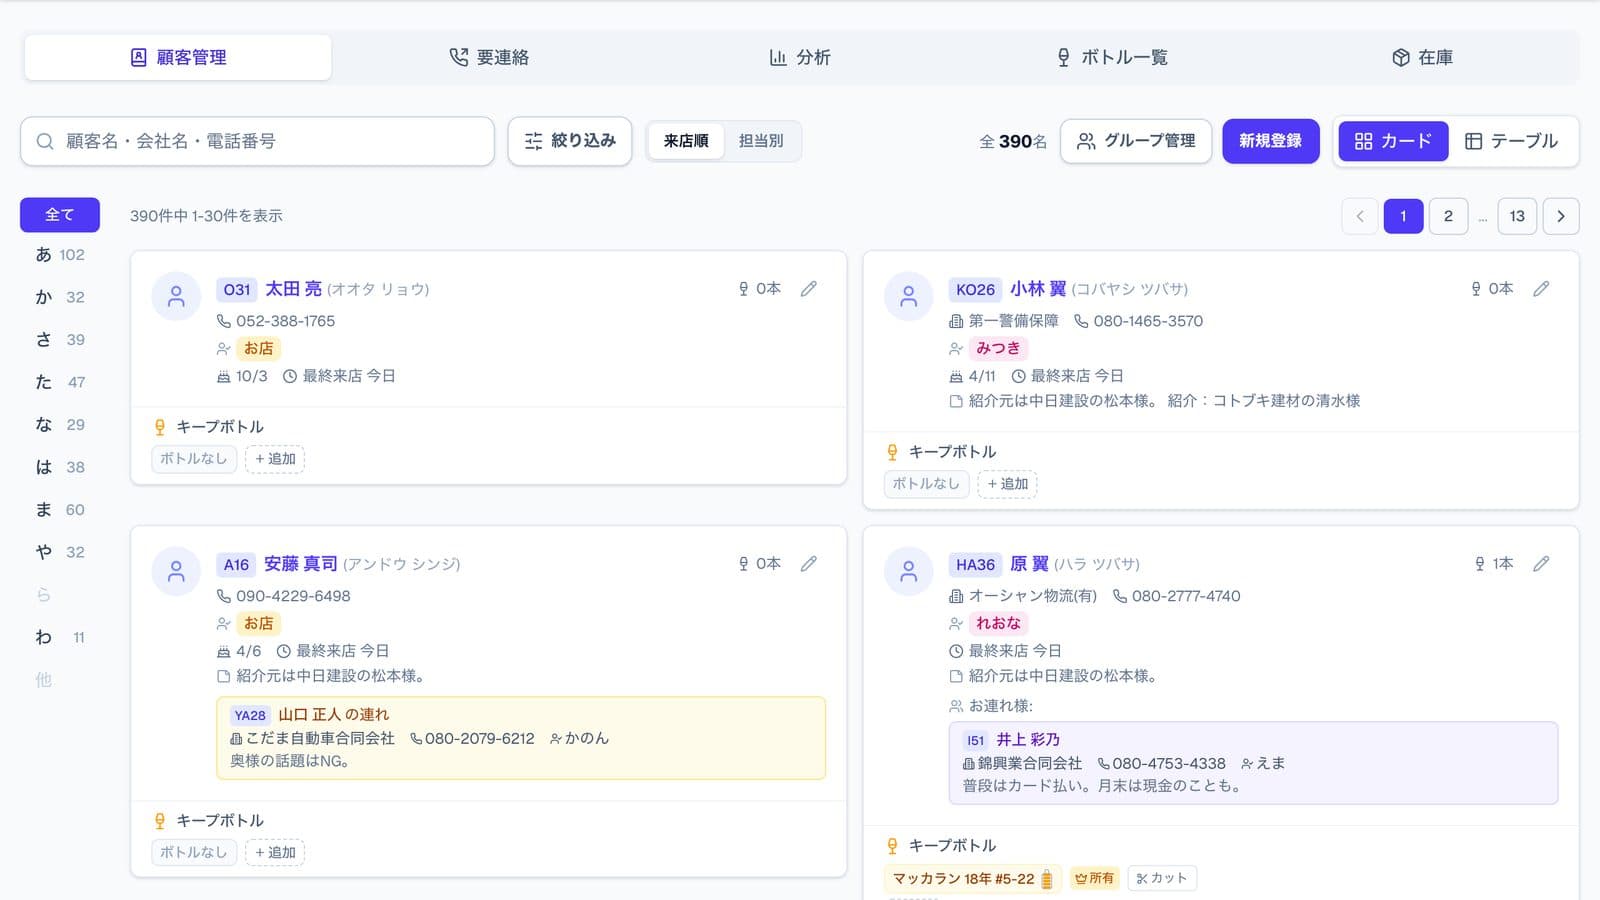Open グループ管理
Image resolution: width=1600 pixels, height=900 pixels.
pyautogui.click(x=1136, y=141)
